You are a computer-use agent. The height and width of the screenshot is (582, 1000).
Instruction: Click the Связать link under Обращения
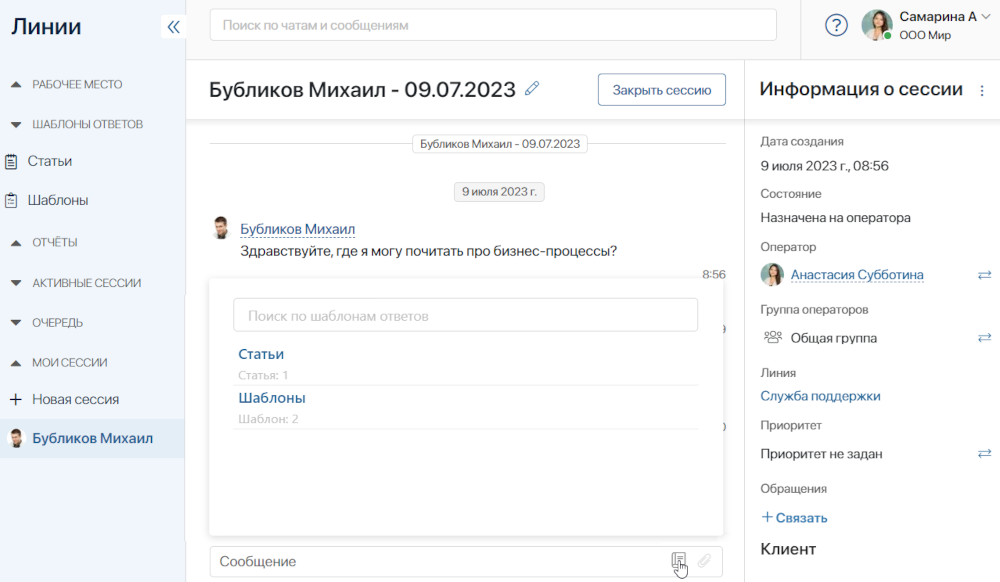point(795,518)
